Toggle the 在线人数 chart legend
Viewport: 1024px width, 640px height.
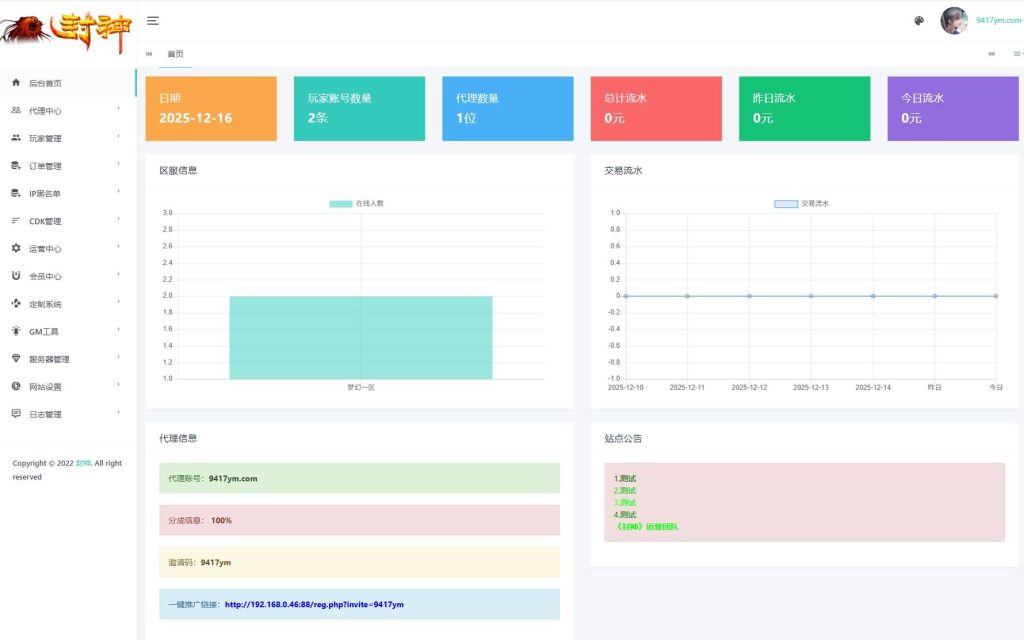[x=356, y=203]
